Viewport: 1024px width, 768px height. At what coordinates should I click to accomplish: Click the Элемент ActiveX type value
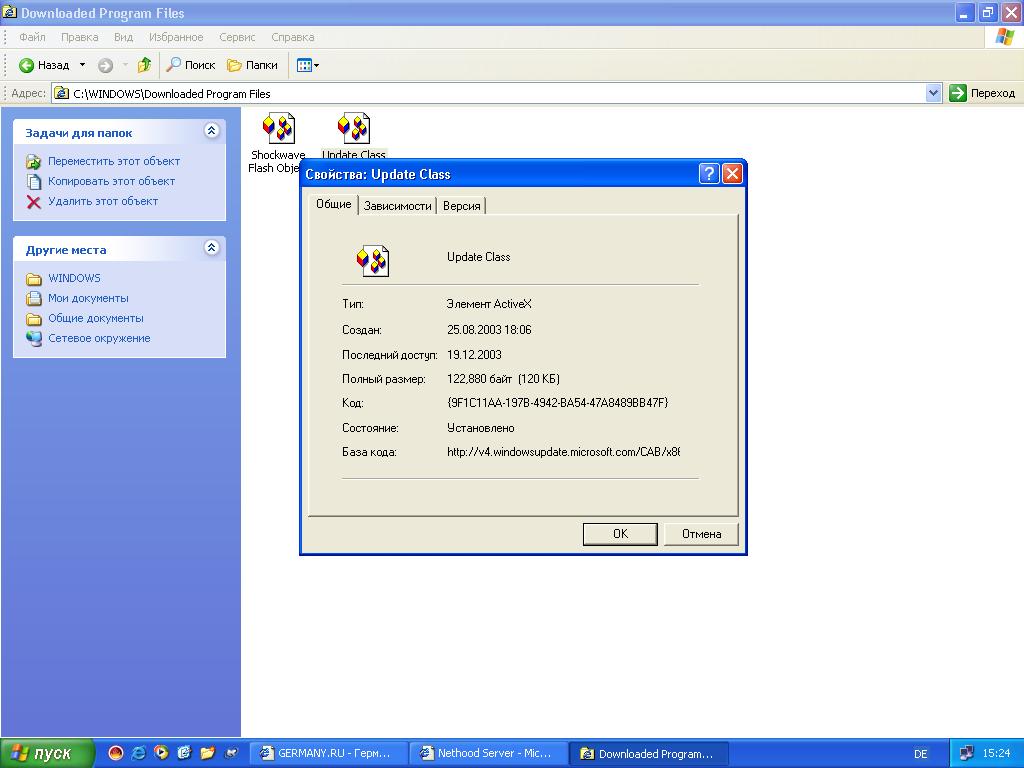click(x=488, y=304)
